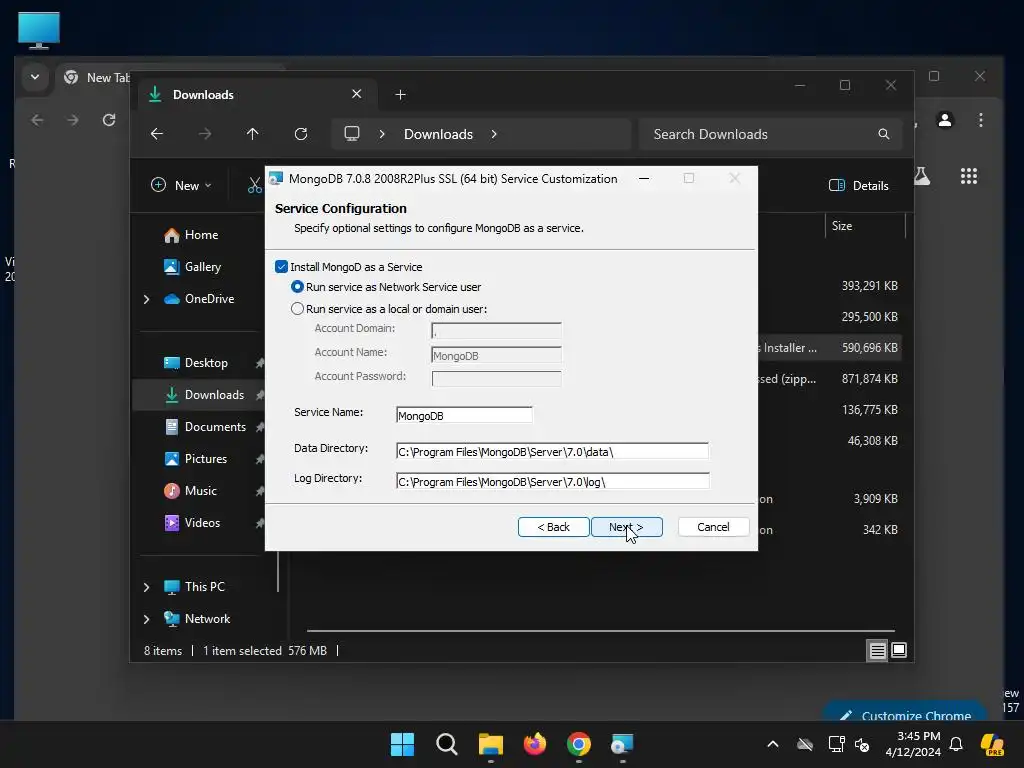Select the file sized 590,696 KB
The height and width of the screenshot is (768, 1024).
click(869, 347)
